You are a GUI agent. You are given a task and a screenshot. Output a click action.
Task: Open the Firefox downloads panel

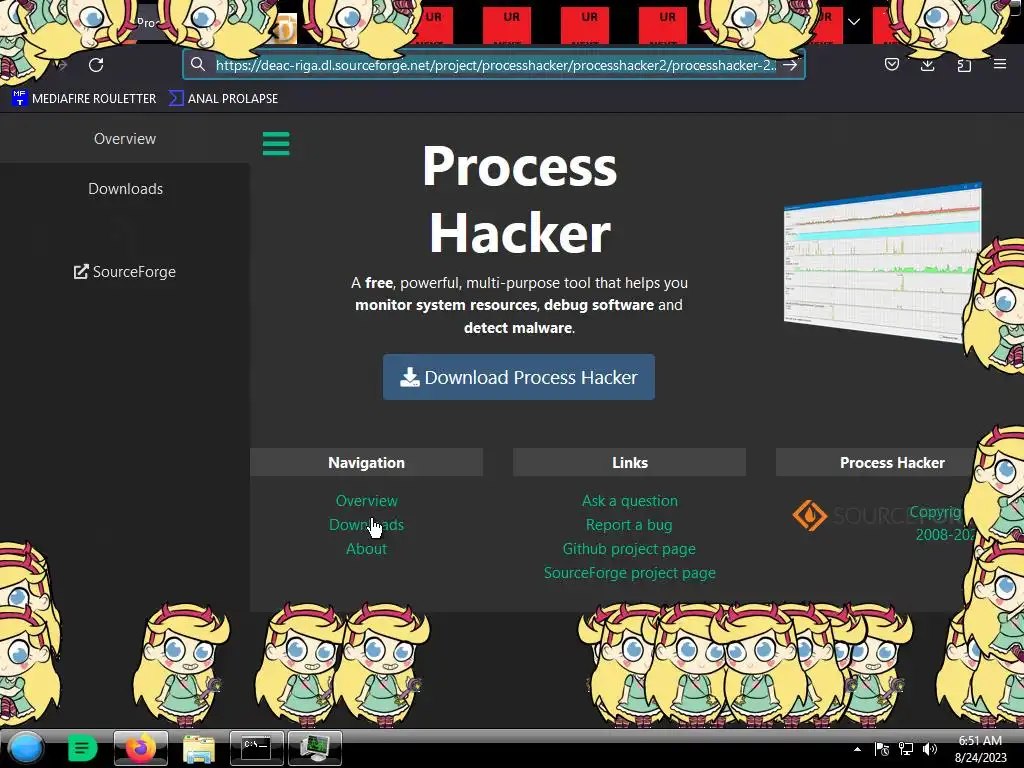tap(927, 65)
